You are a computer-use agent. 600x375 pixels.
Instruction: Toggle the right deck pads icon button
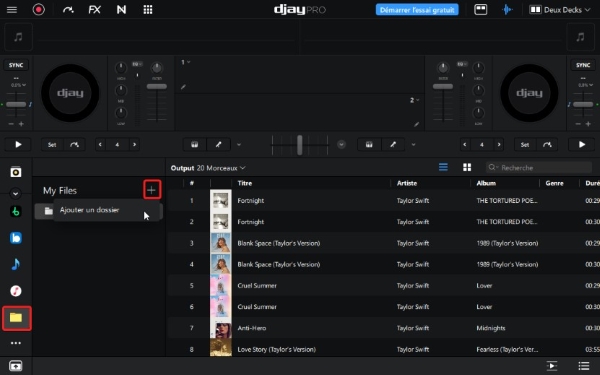tap(369, 145)
